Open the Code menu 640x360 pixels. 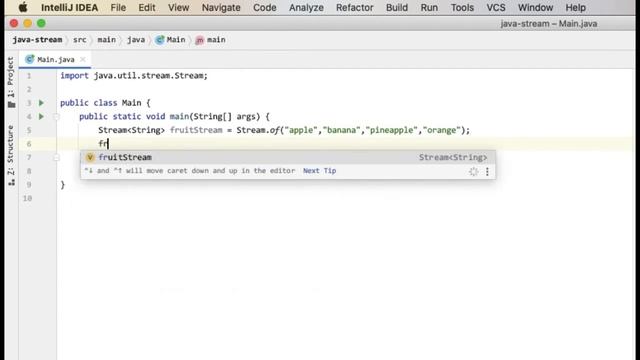click(x=264, y=7)
